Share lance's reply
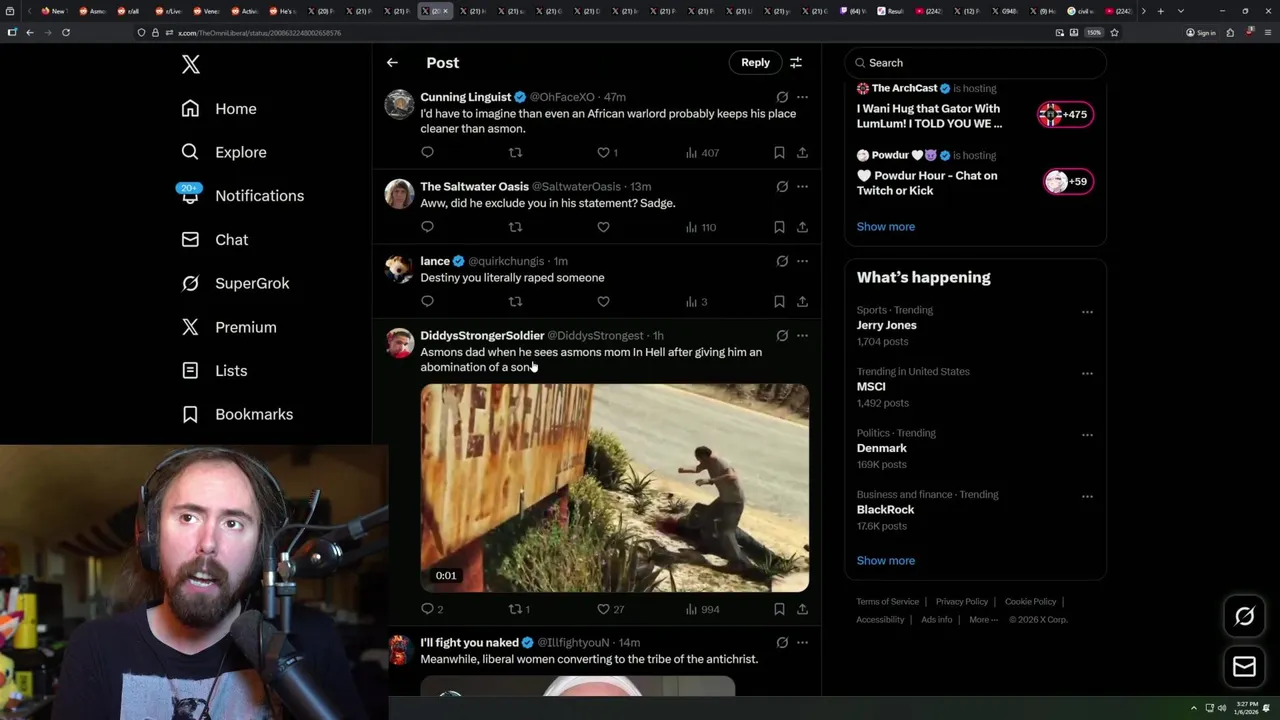This screenshot has width=1280, height=720. pos(802,301)
